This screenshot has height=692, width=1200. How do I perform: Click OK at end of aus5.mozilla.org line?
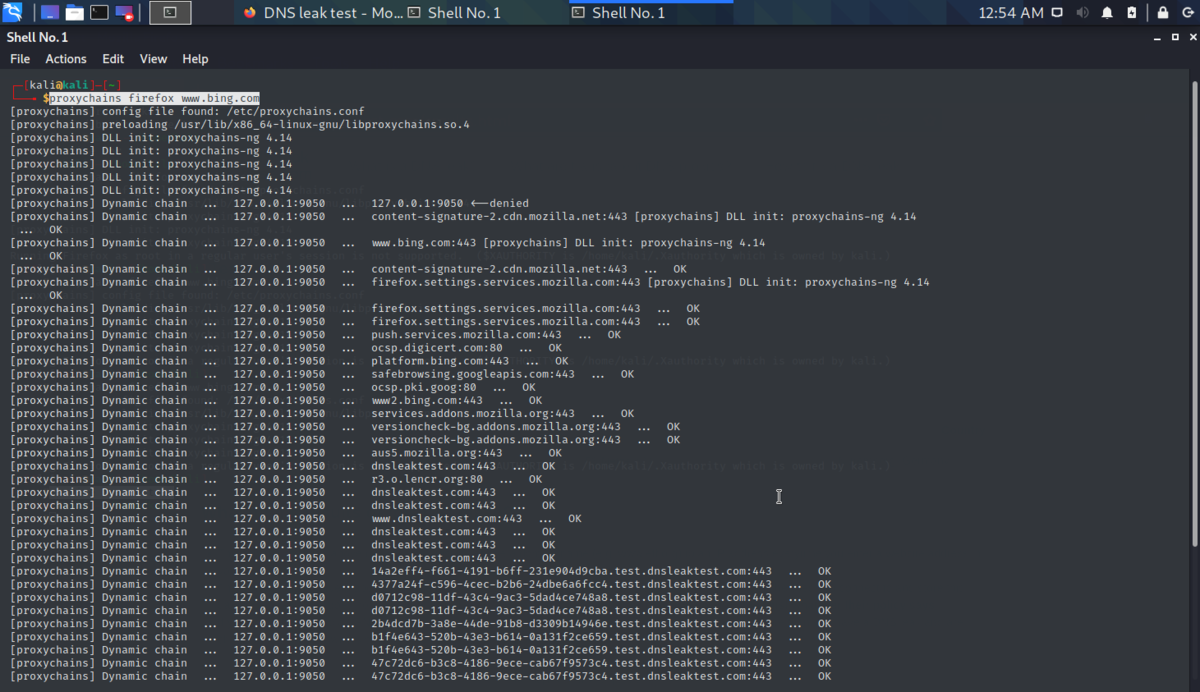click(555, 453)
